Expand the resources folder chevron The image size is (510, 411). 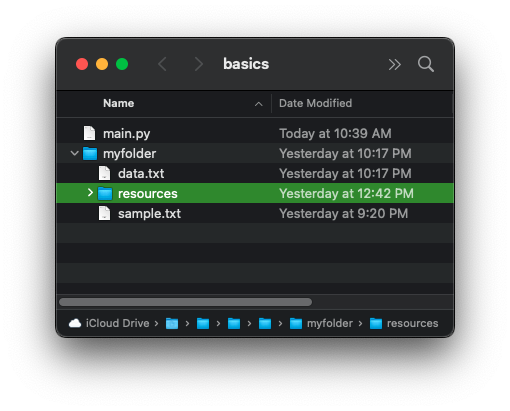pyautogui.click(x=90, y=193)
